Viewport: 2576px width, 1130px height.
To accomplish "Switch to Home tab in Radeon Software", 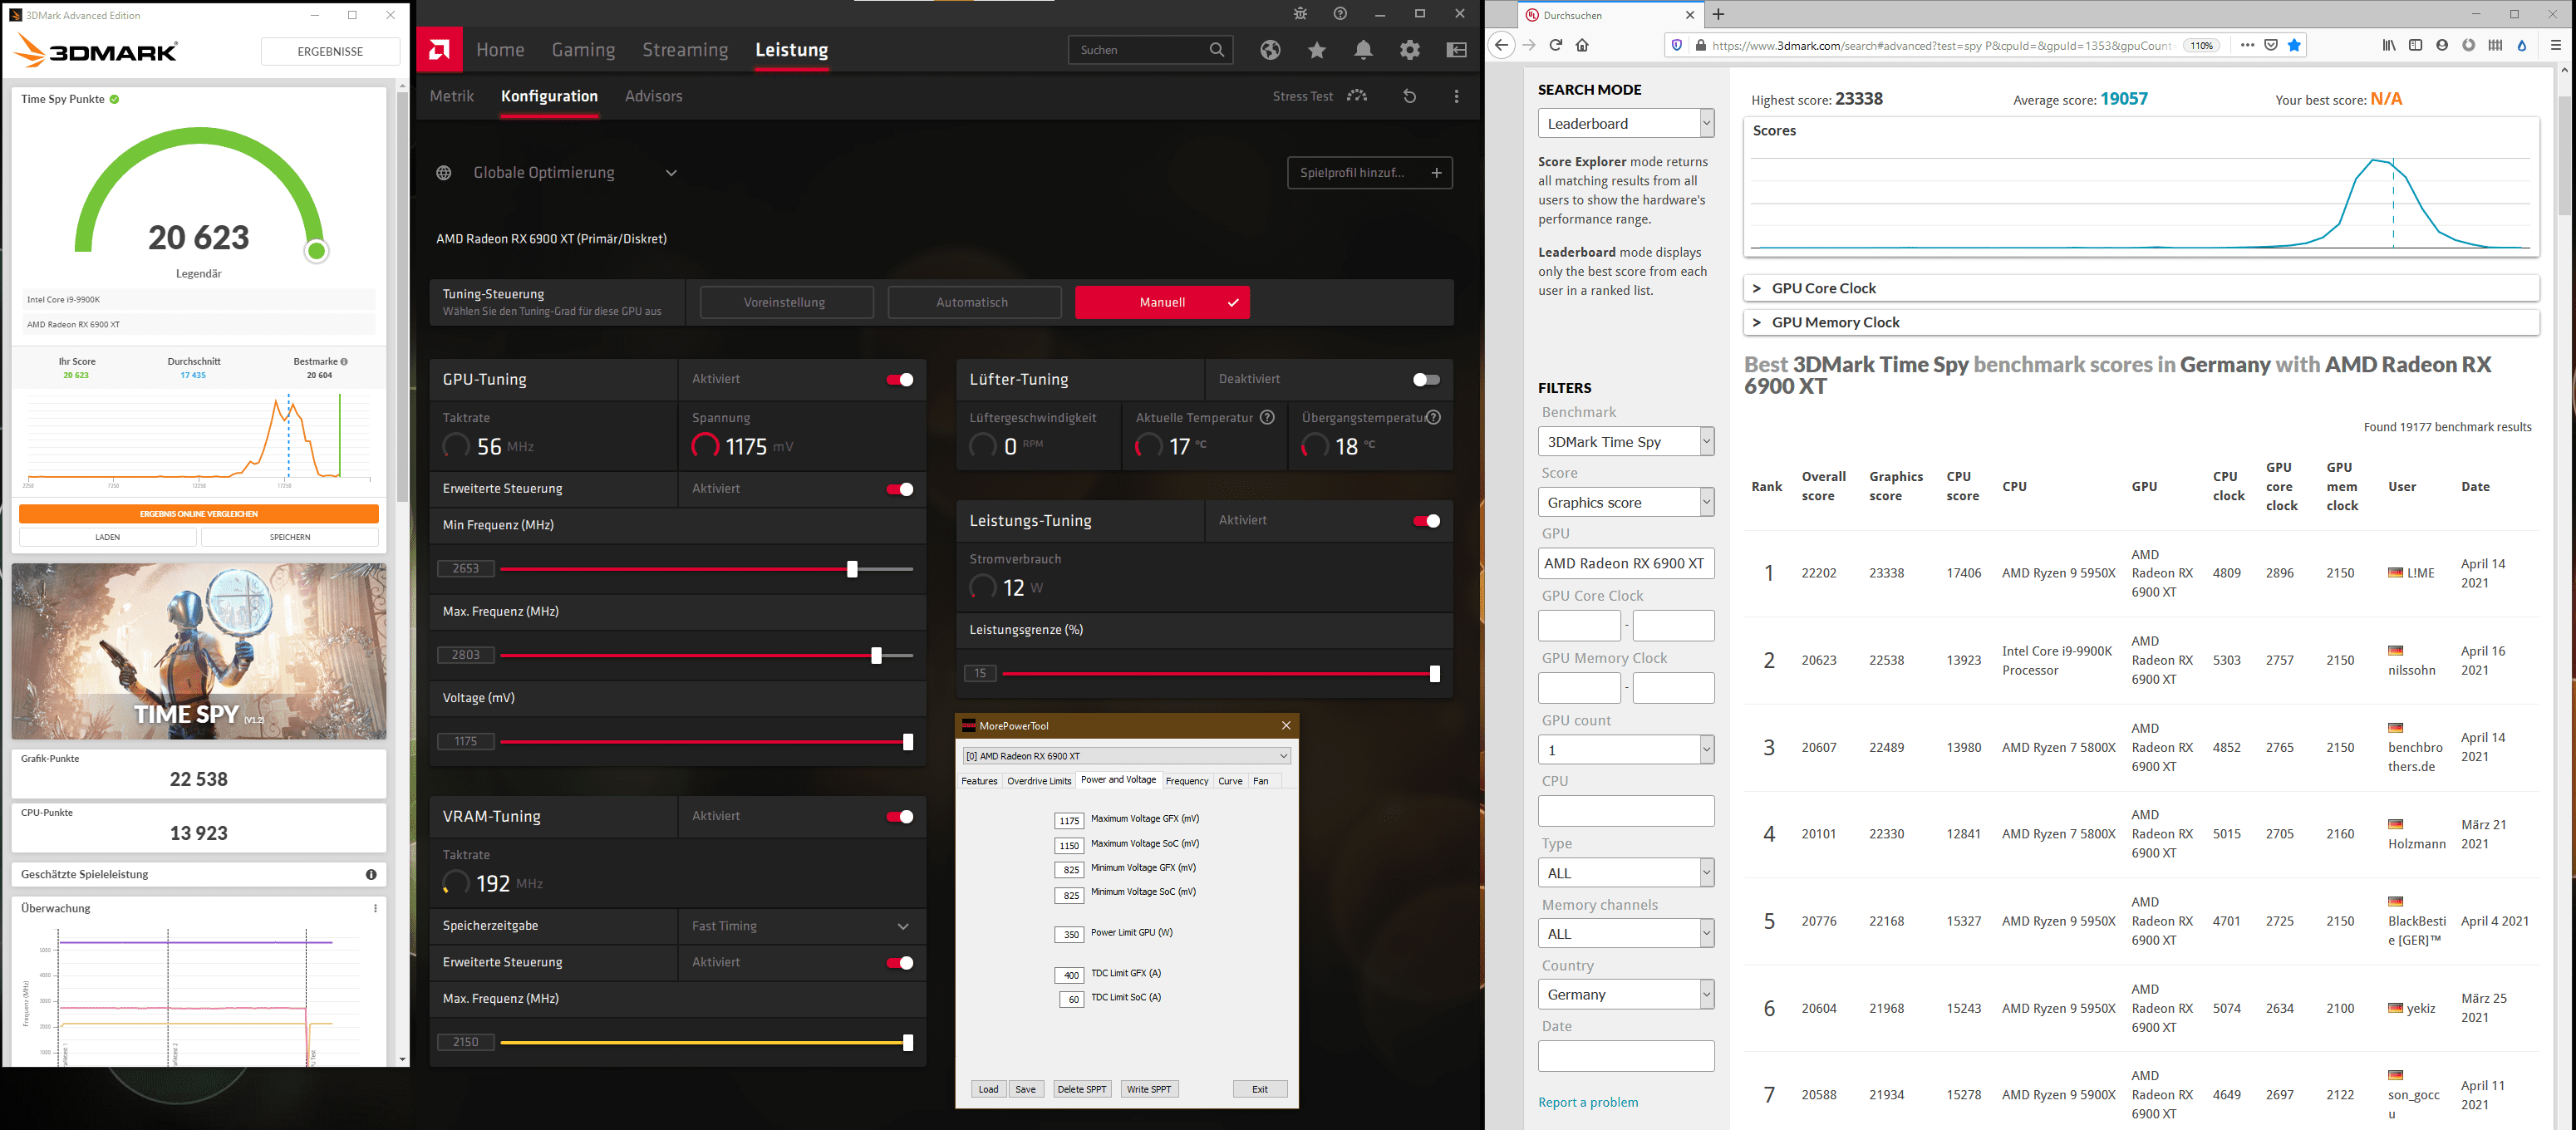I will click(x=500, y=50).
